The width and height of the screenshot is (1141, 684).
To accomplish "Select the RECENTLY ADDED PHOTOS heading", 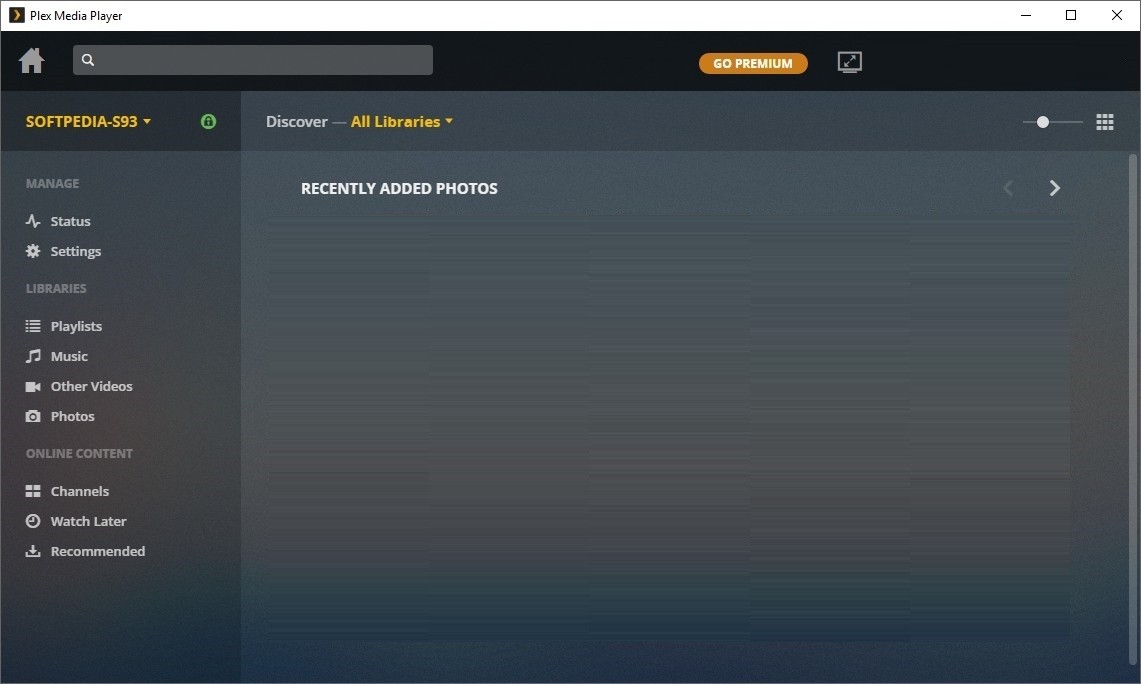I will click(399, 188).
